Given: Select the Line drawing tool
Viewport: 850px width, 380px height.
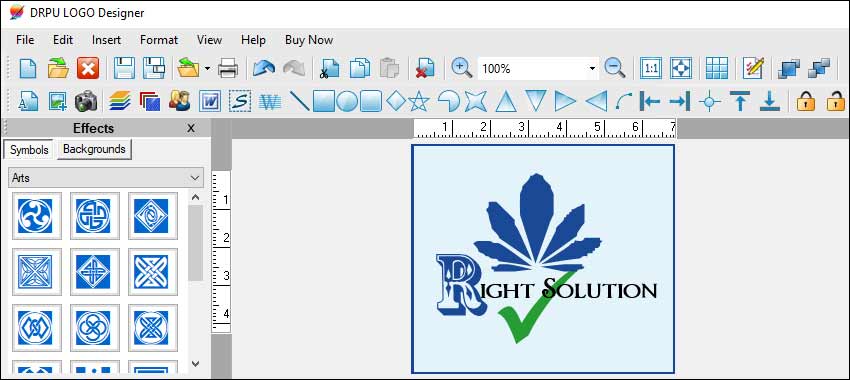Looking at the screenshot, I should coord(299,101).
